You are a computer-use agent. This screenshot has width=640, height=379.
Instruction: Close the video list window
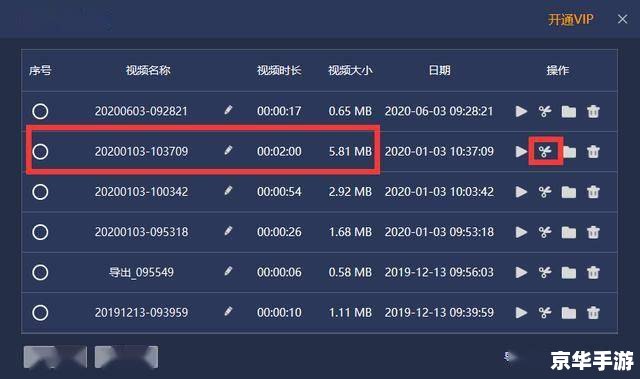point(622,19)
